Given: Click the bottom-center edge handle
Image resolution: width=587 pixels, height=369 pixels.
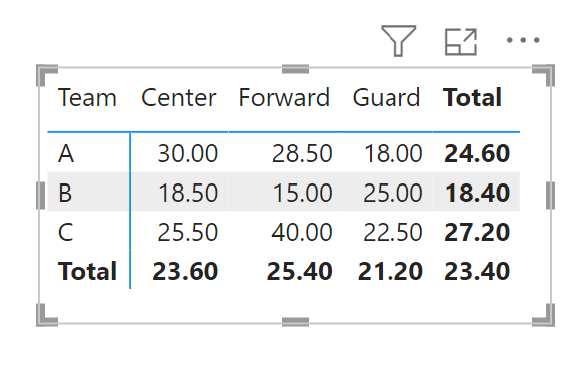Looking at the screenshot, I should (295, 321).
